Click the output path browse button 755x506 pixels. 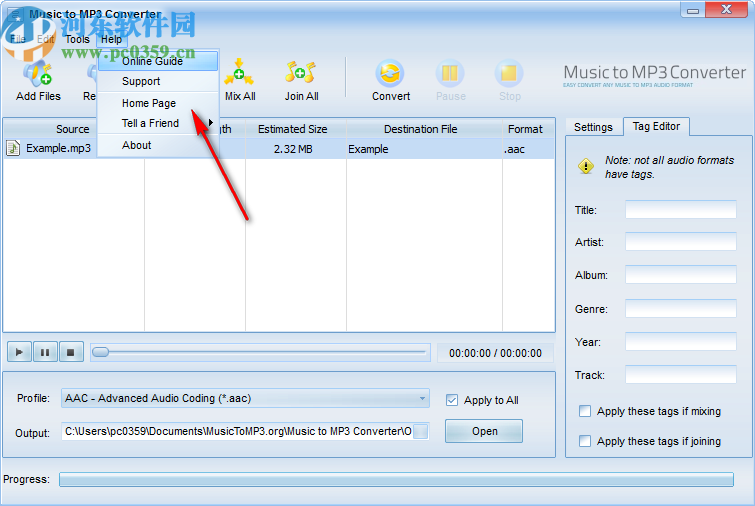421,431
